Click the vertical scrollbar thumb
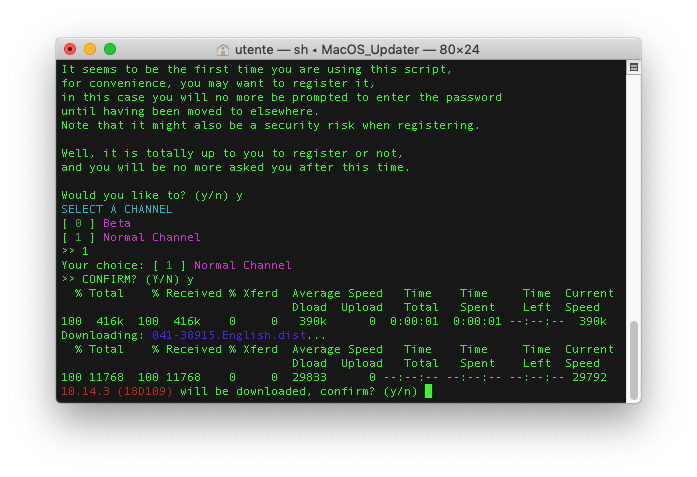Screen dimensions: 697x477 tap(634, 360)
